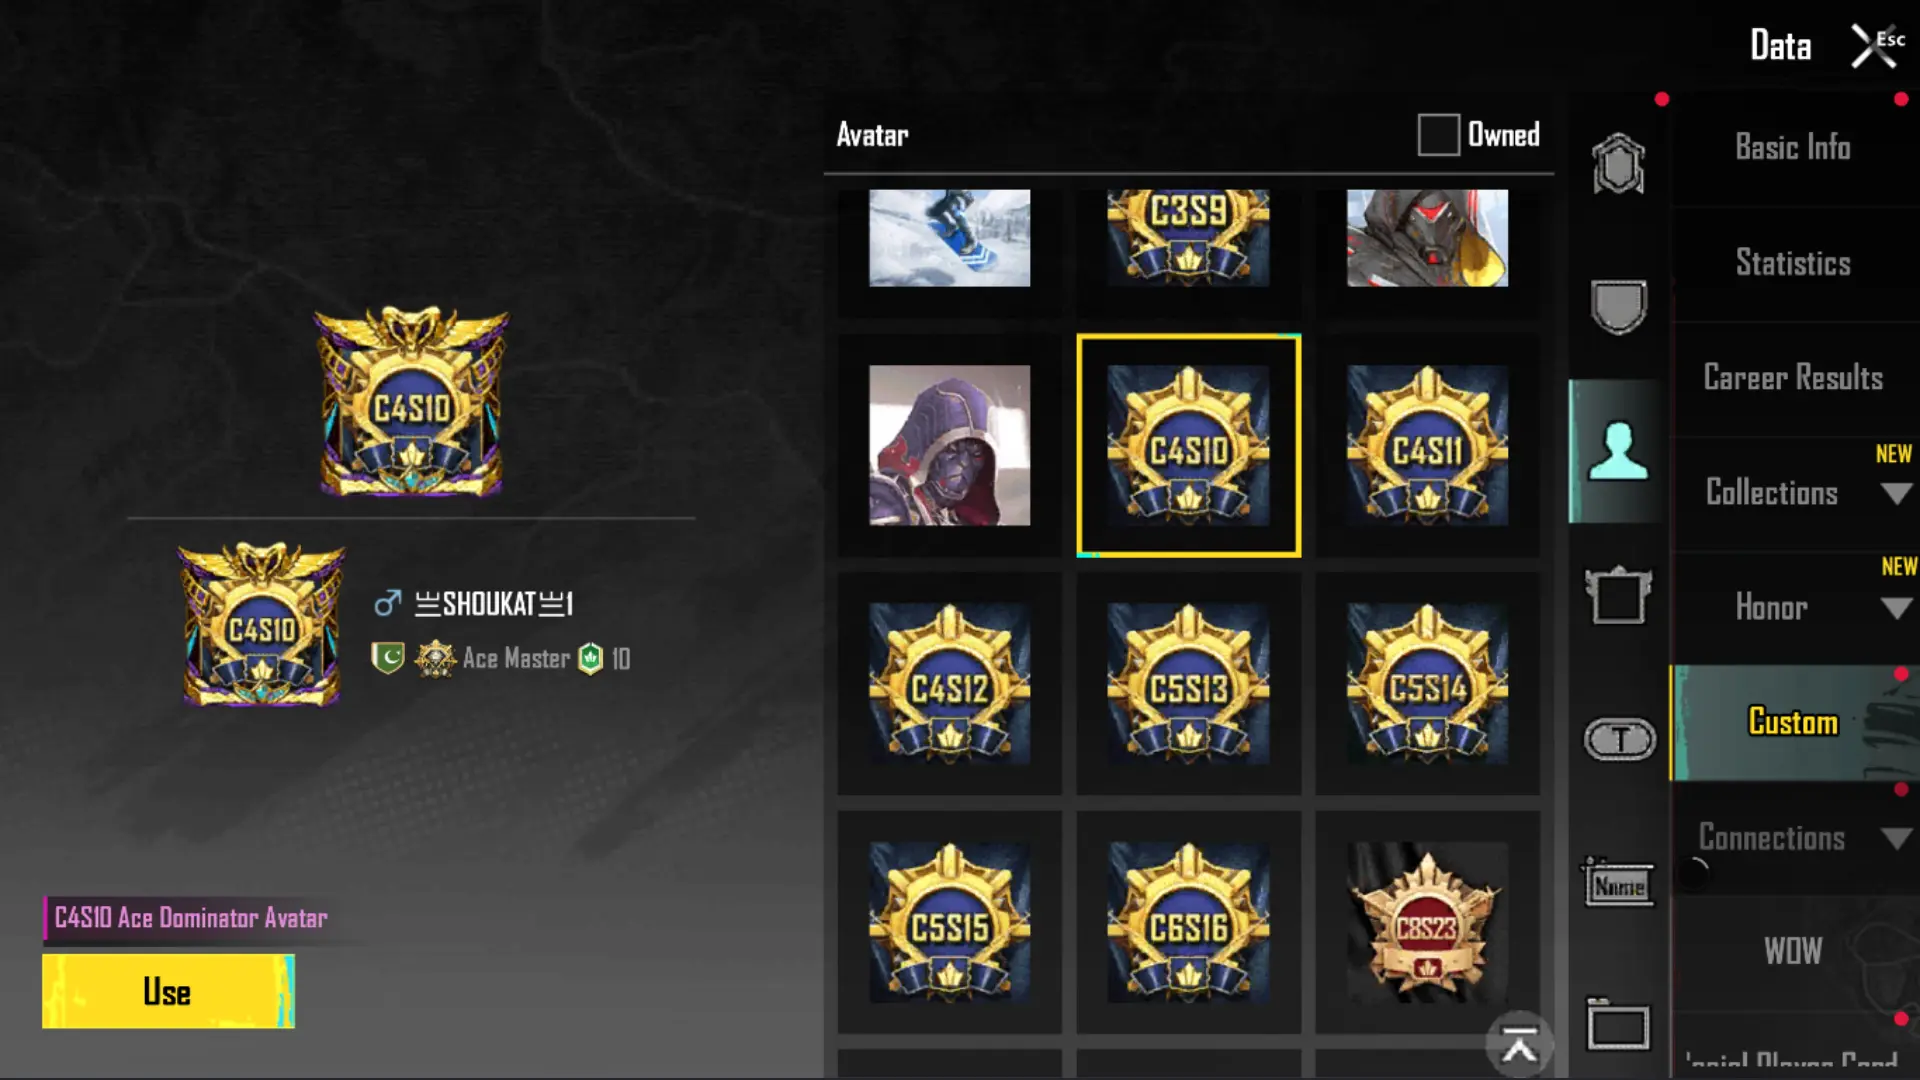Screen dimensions: 1920x1080
Task: Open the avatar frame icon
Action: [x=1618, y=595]
